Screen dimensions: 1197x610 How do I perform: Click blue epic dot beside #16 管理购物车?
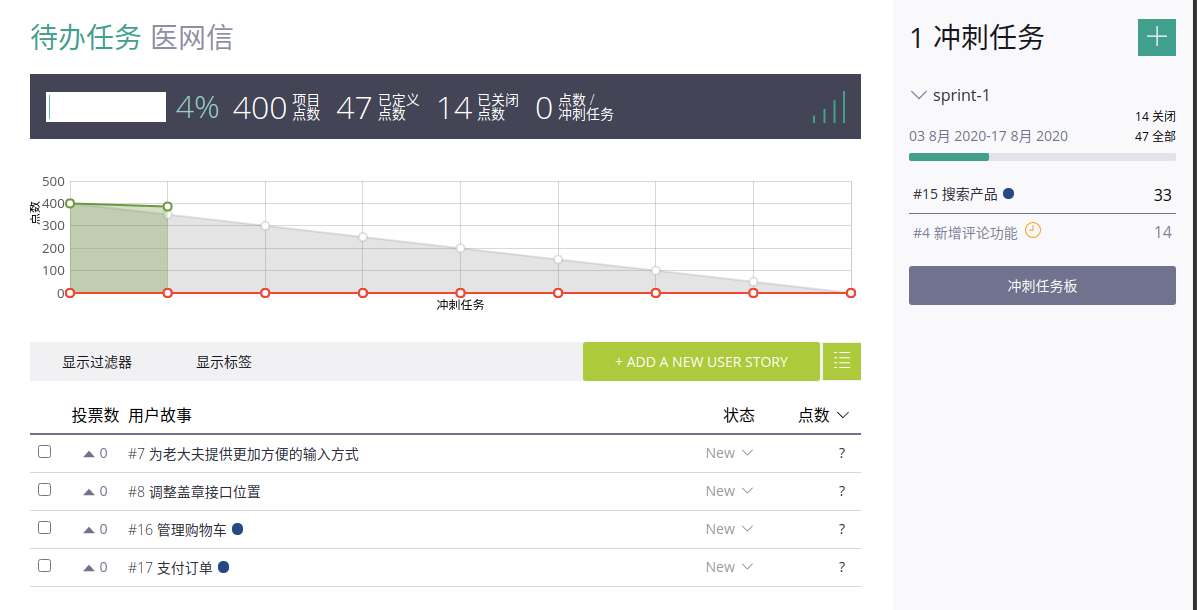click(x=237, y=529)
